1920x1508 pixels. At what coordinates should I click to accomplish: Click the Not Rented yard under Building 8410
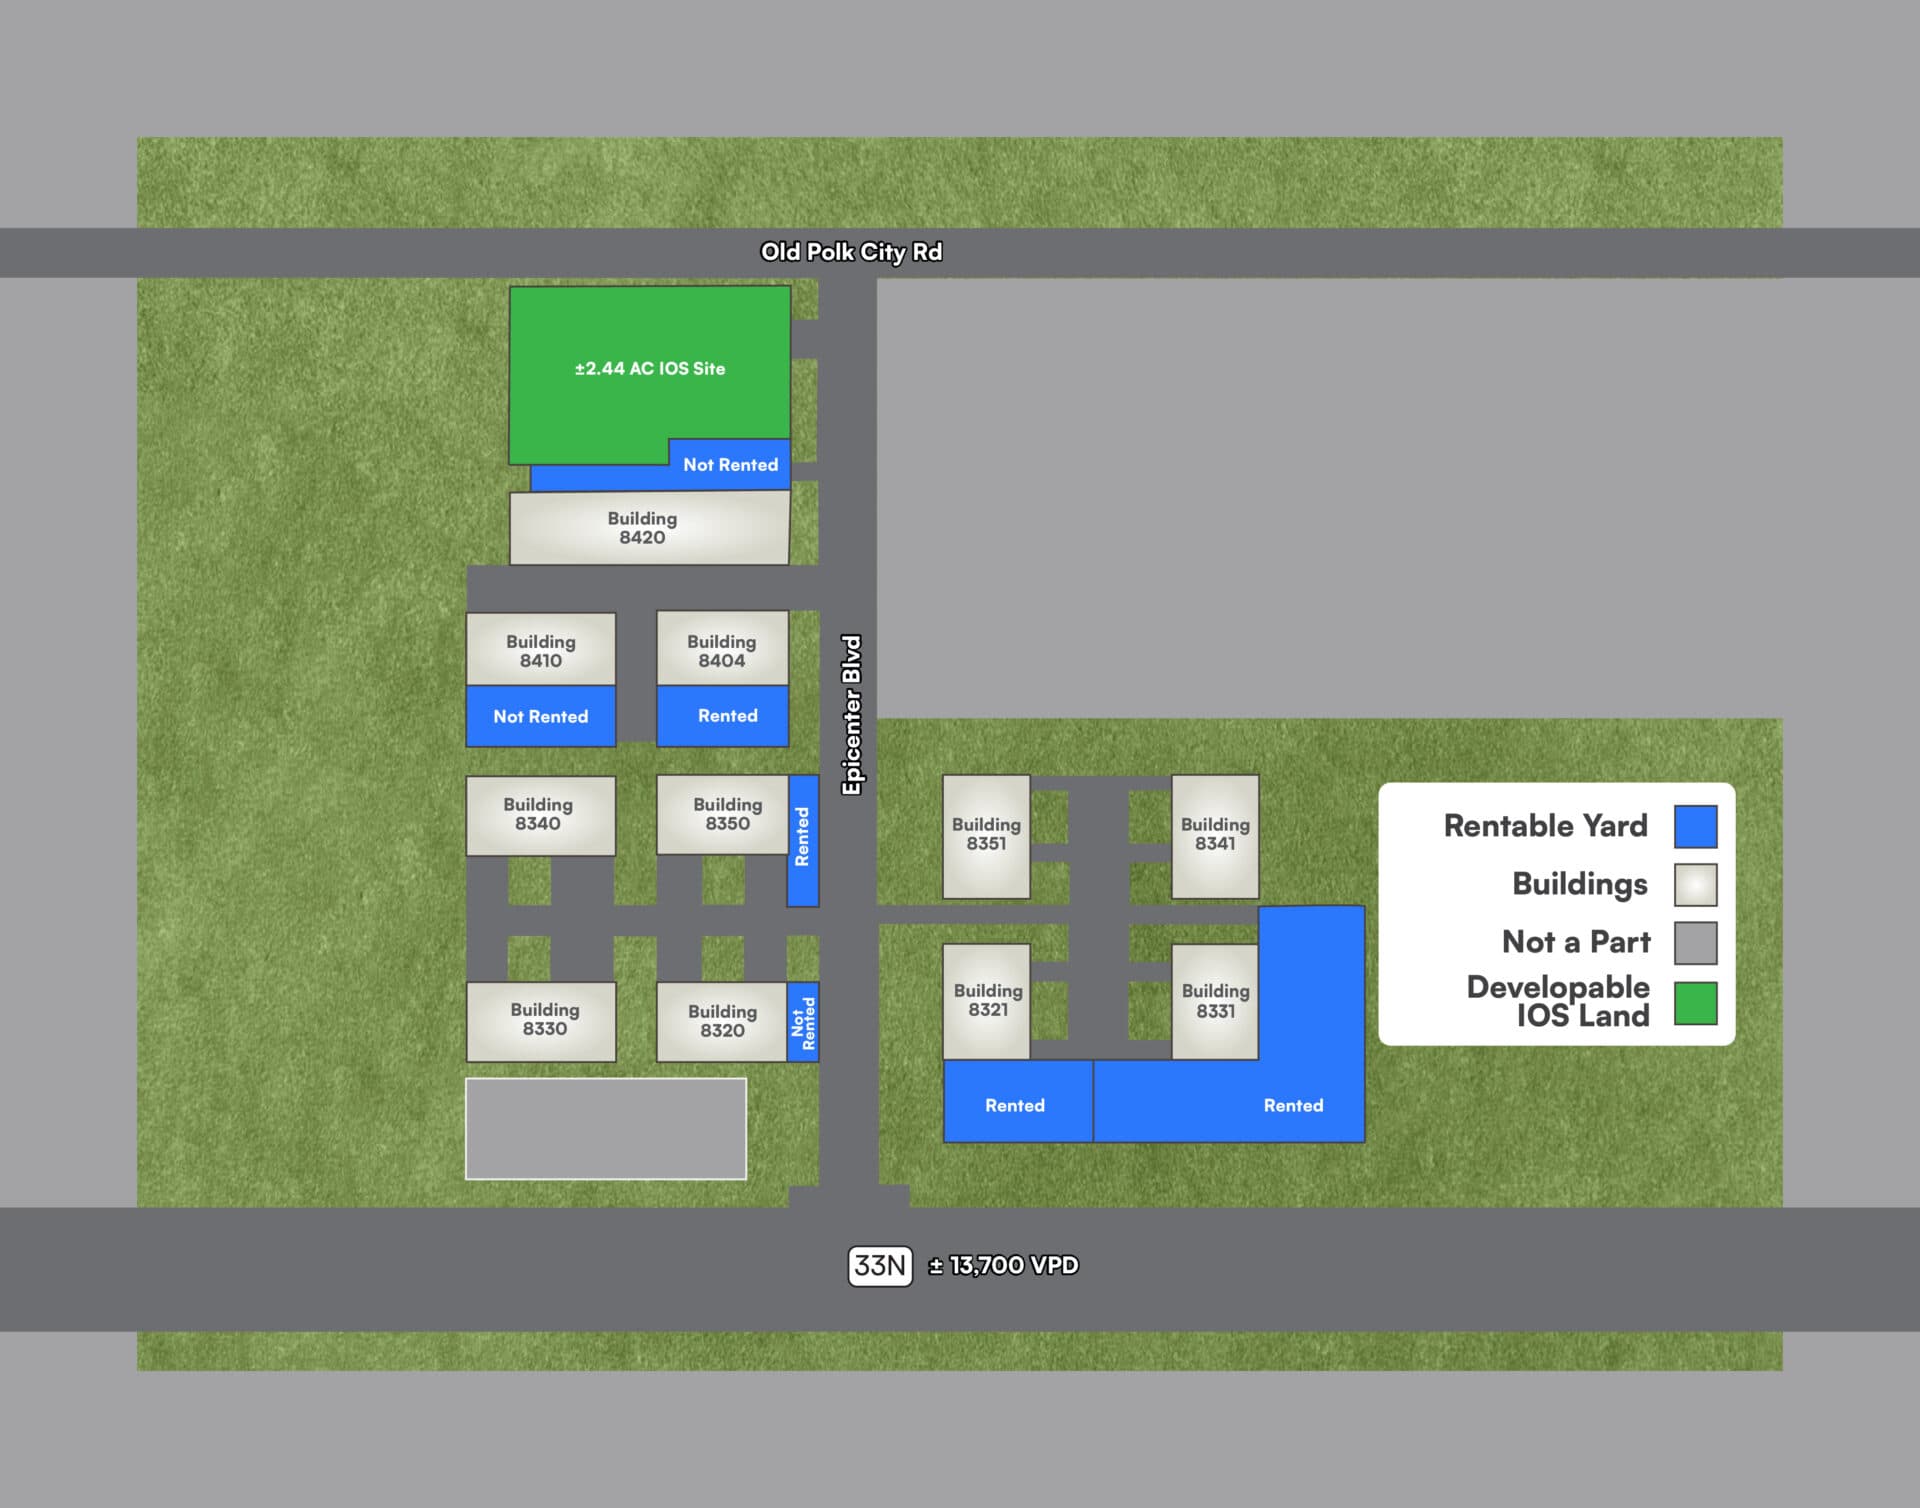pyautogui.click(x=540, y=716)
